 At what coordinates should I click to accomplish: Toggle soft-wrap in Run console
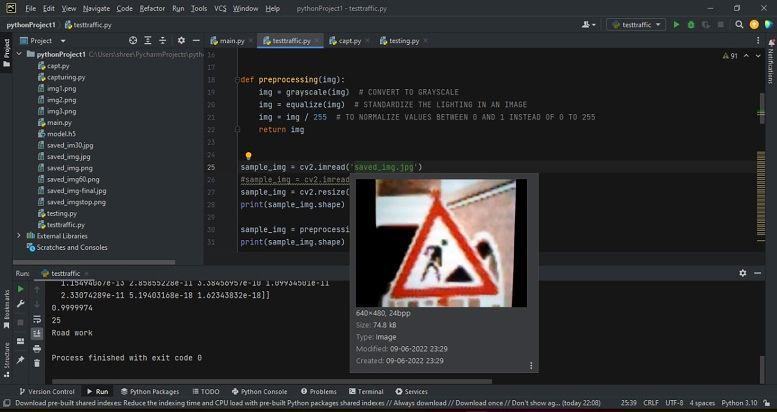(x=37, y=319)
